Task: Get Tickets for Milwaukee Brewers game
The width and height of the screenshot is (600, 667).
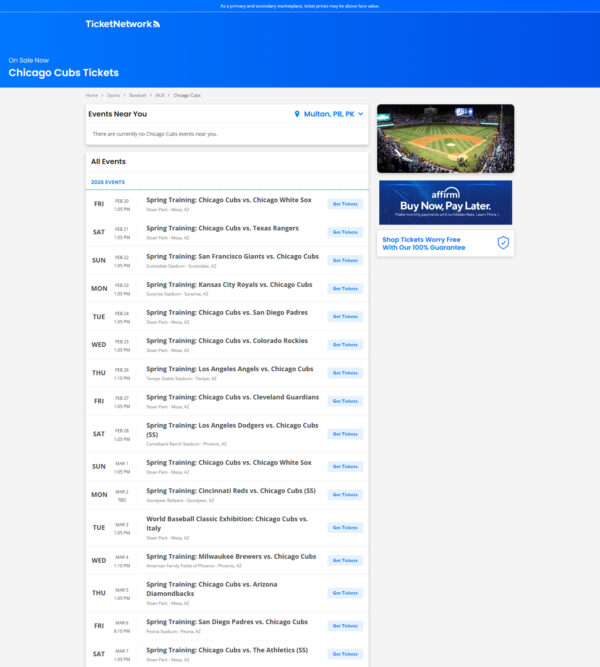Action: pos(345,560)
